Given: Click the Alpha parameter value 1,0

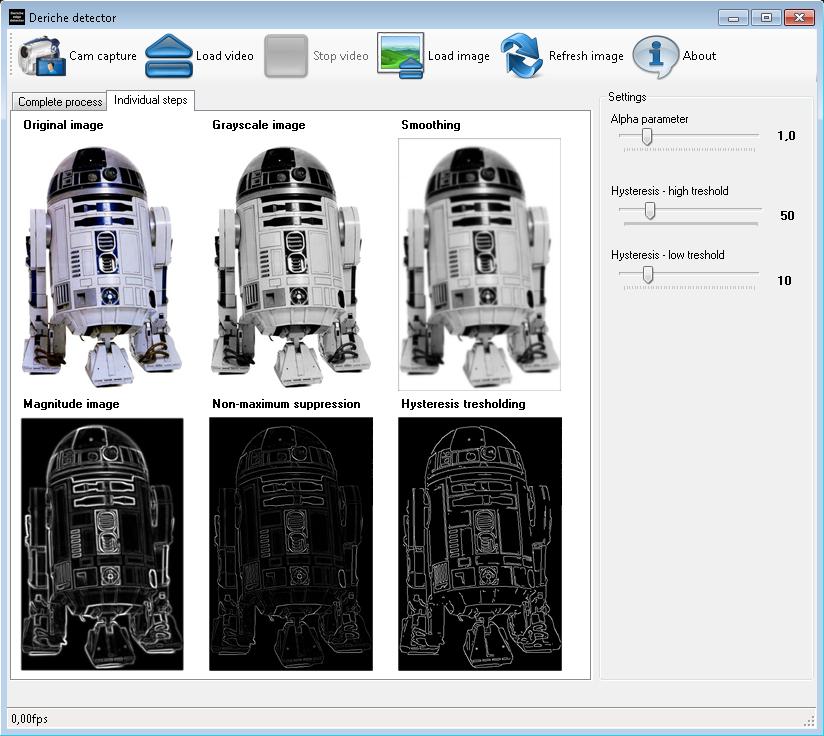Looking at the screenshot, I should click(786, 136).
